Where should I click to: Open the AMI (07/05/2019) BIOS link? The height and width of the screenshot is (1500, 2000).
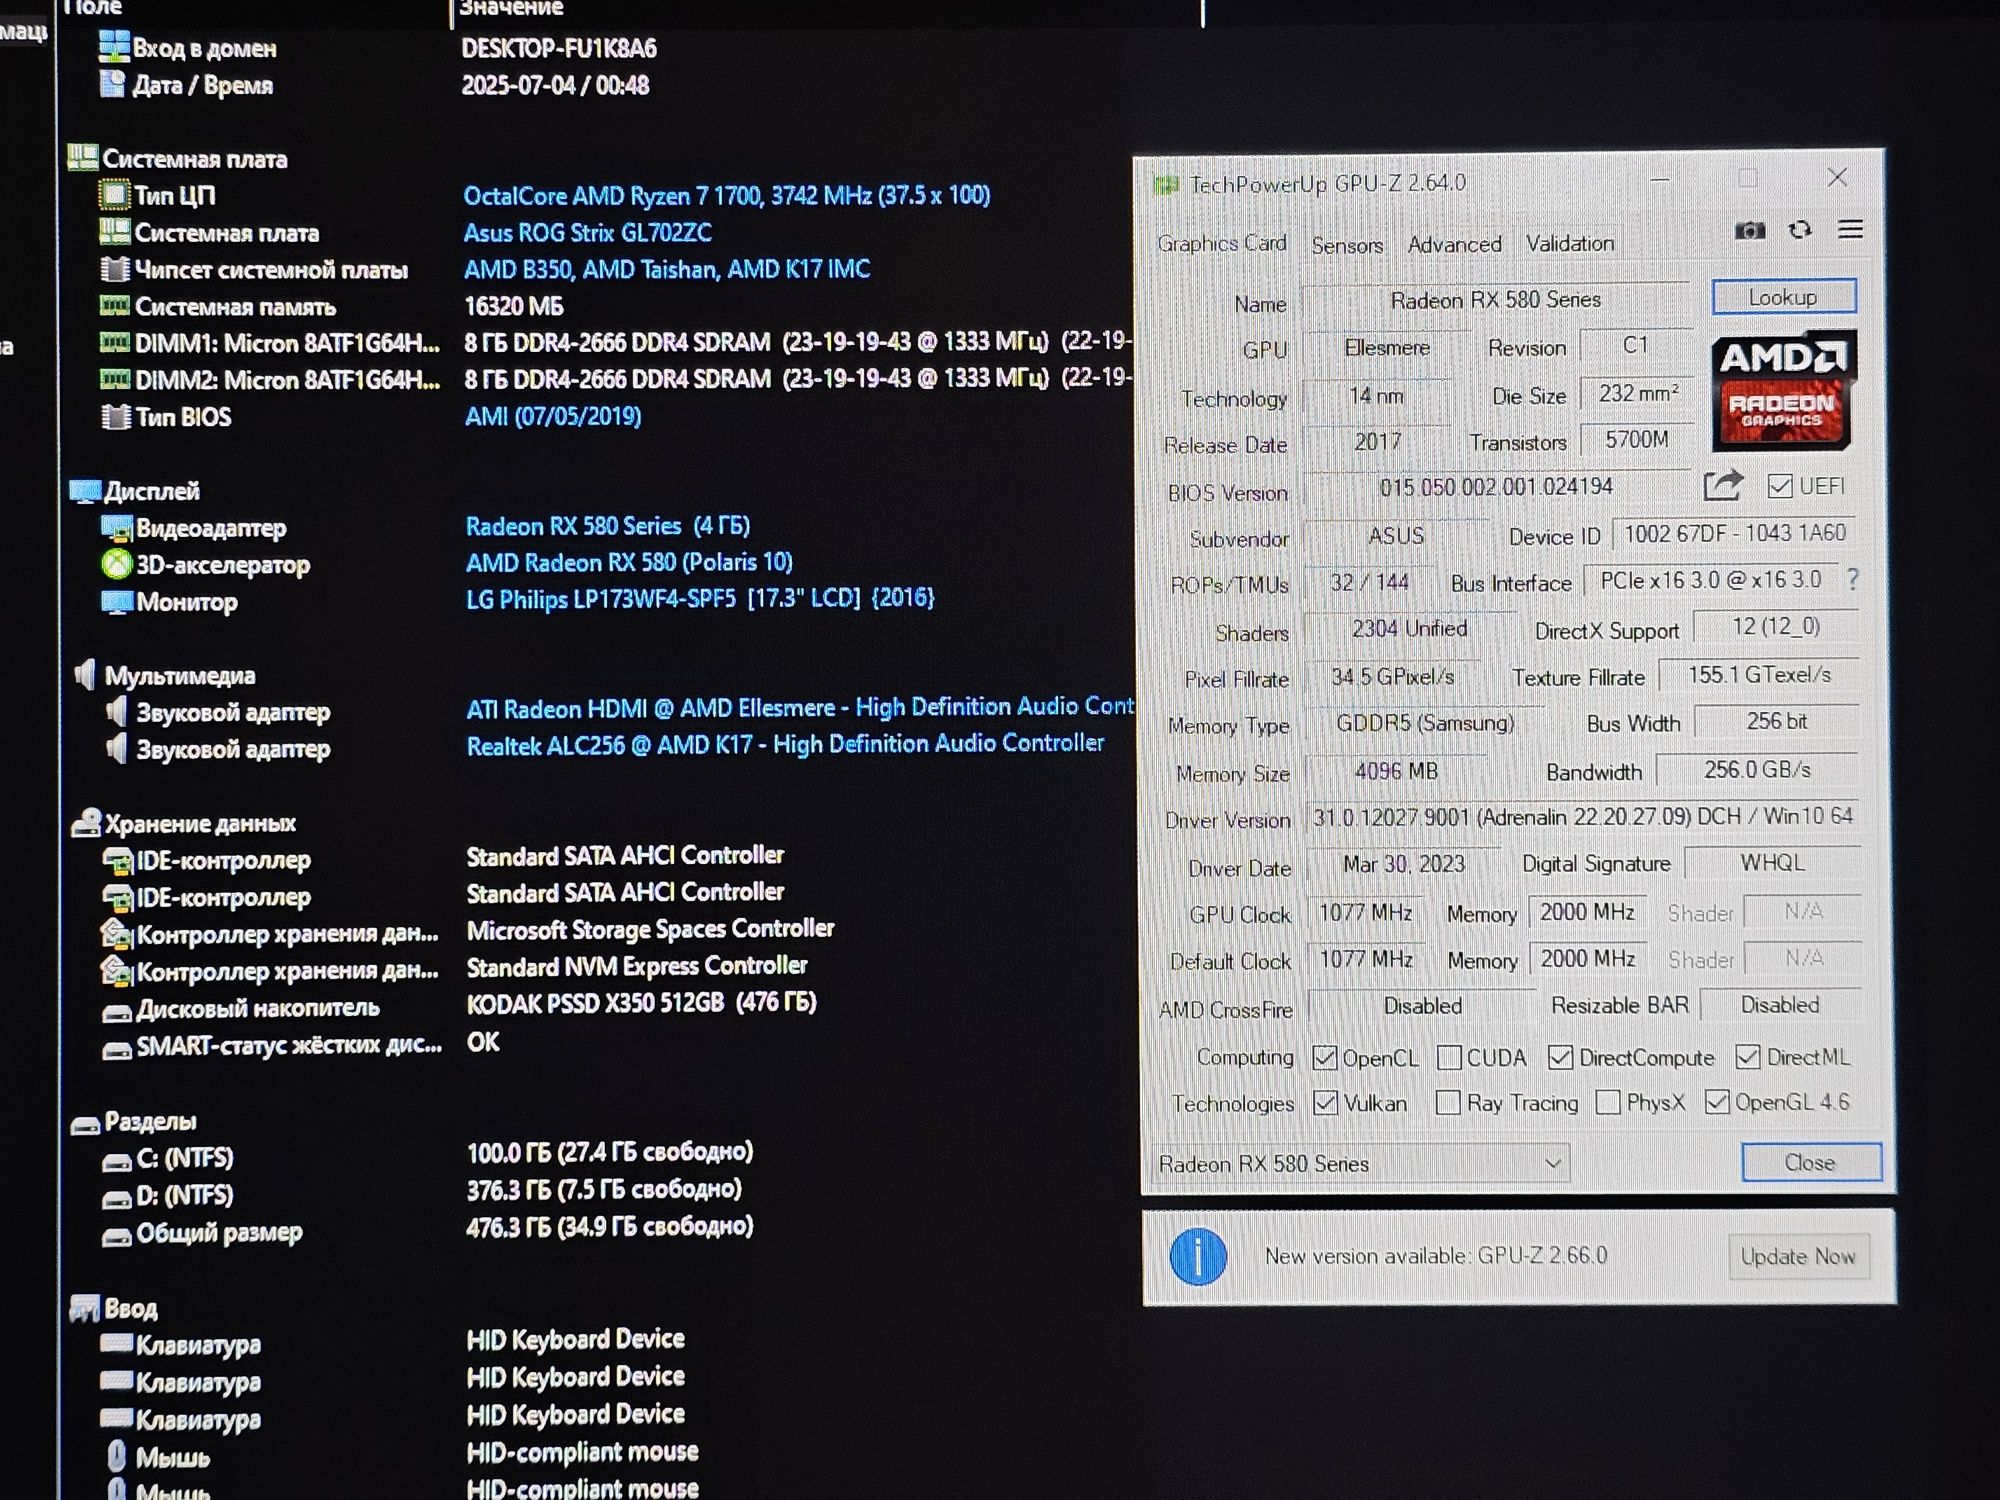pos(552,416)
